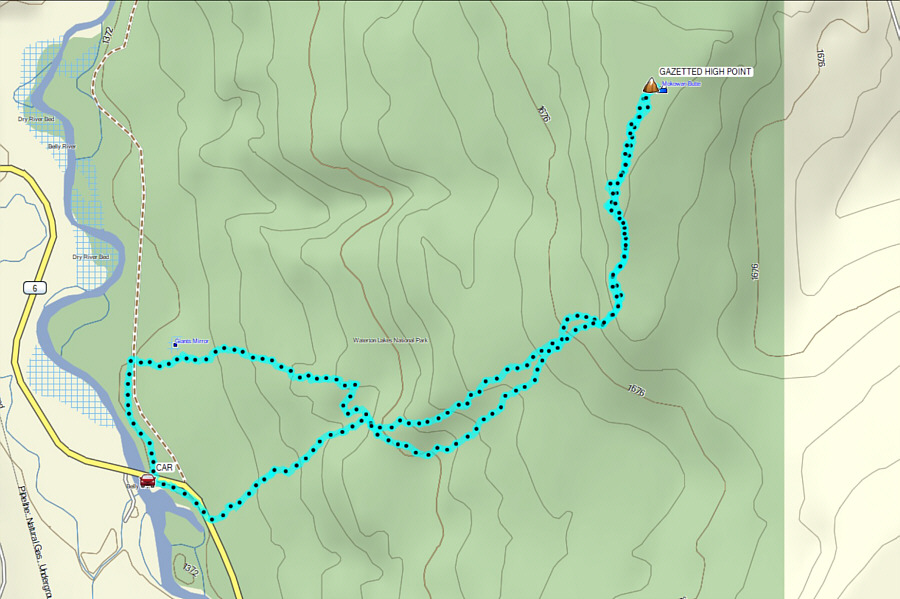Click the blue flag marker beside the summit
The height and width of the screenshot is (599, 900).
(x=663, y=90)
